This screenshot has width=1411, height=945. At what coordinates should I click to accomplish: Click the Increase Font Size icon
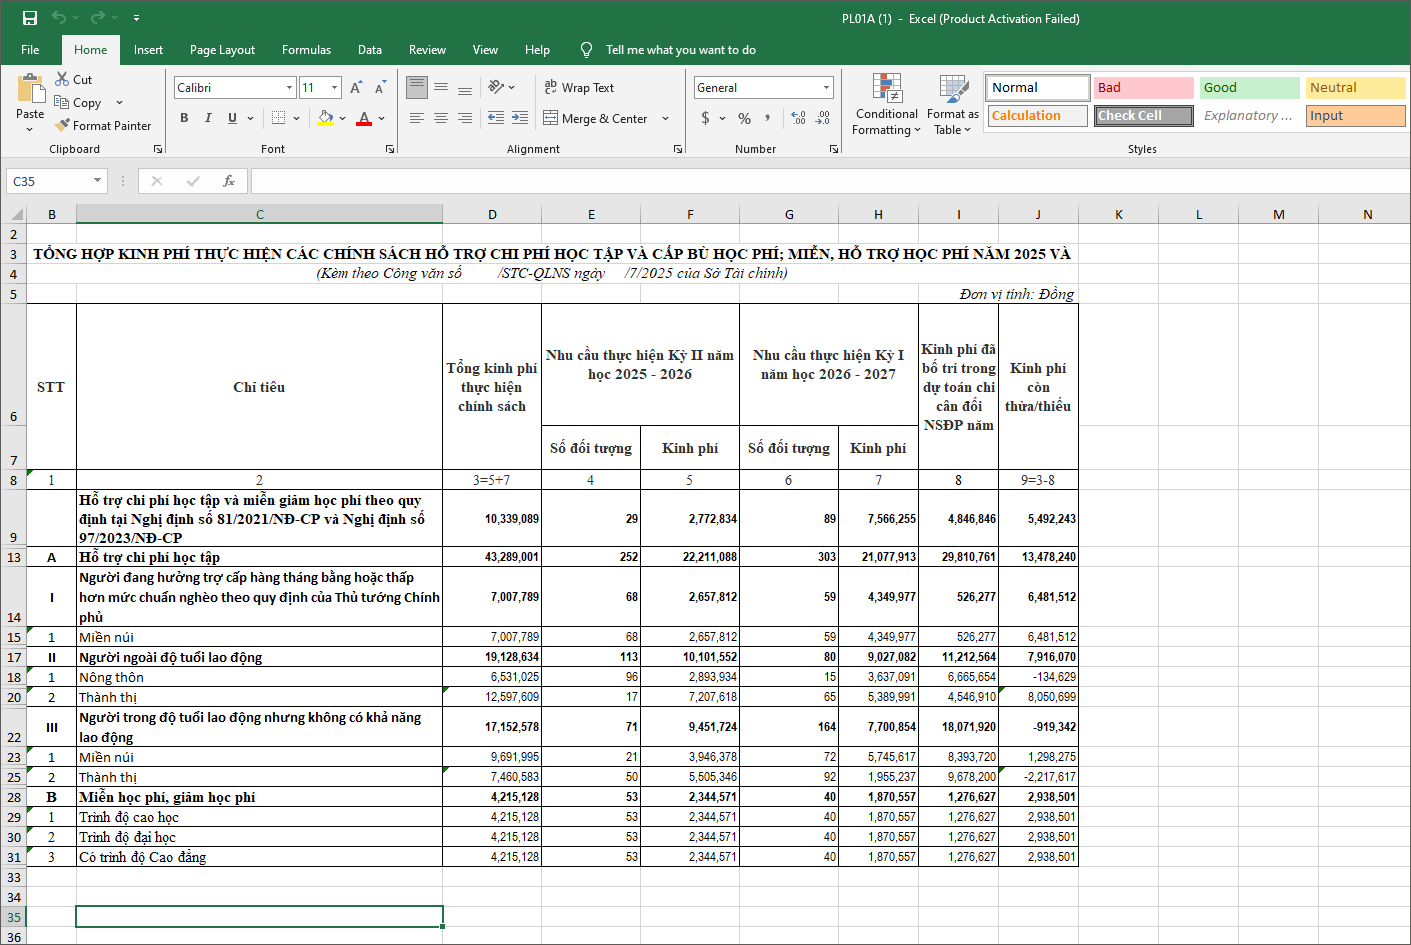(x=356, y=88)
